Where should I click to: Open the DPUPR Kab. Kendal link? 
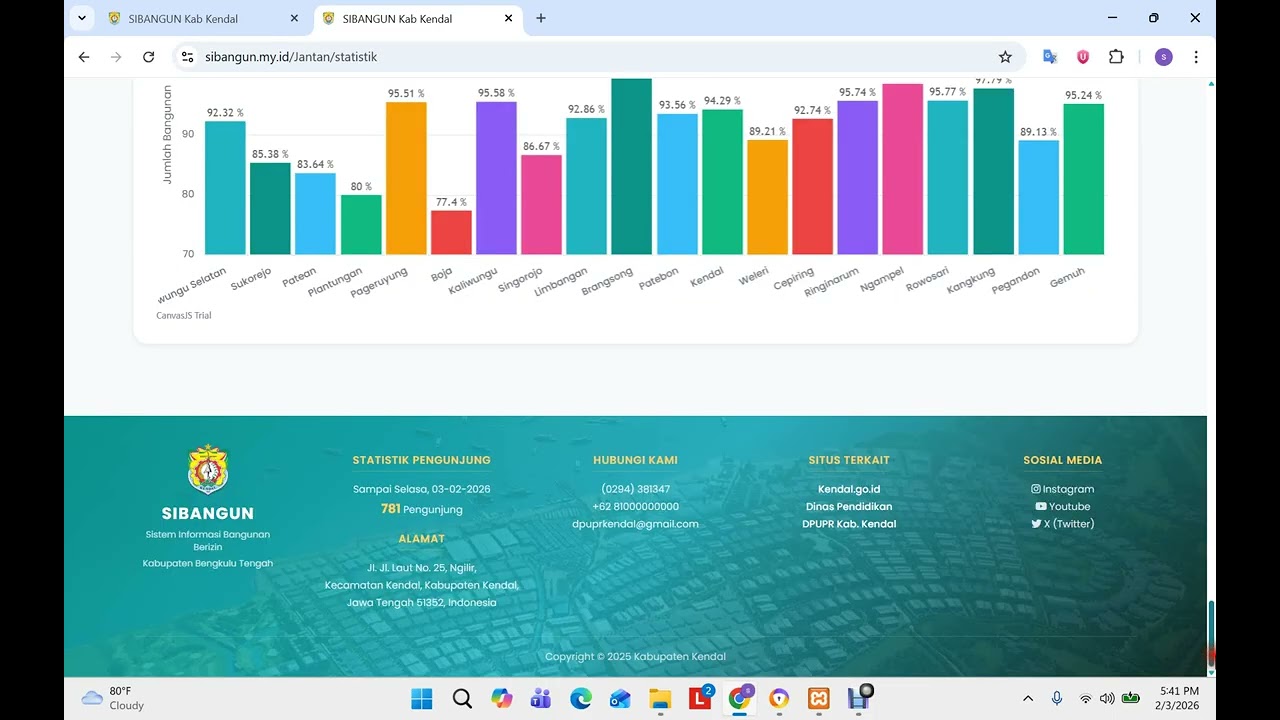point(849,523)
